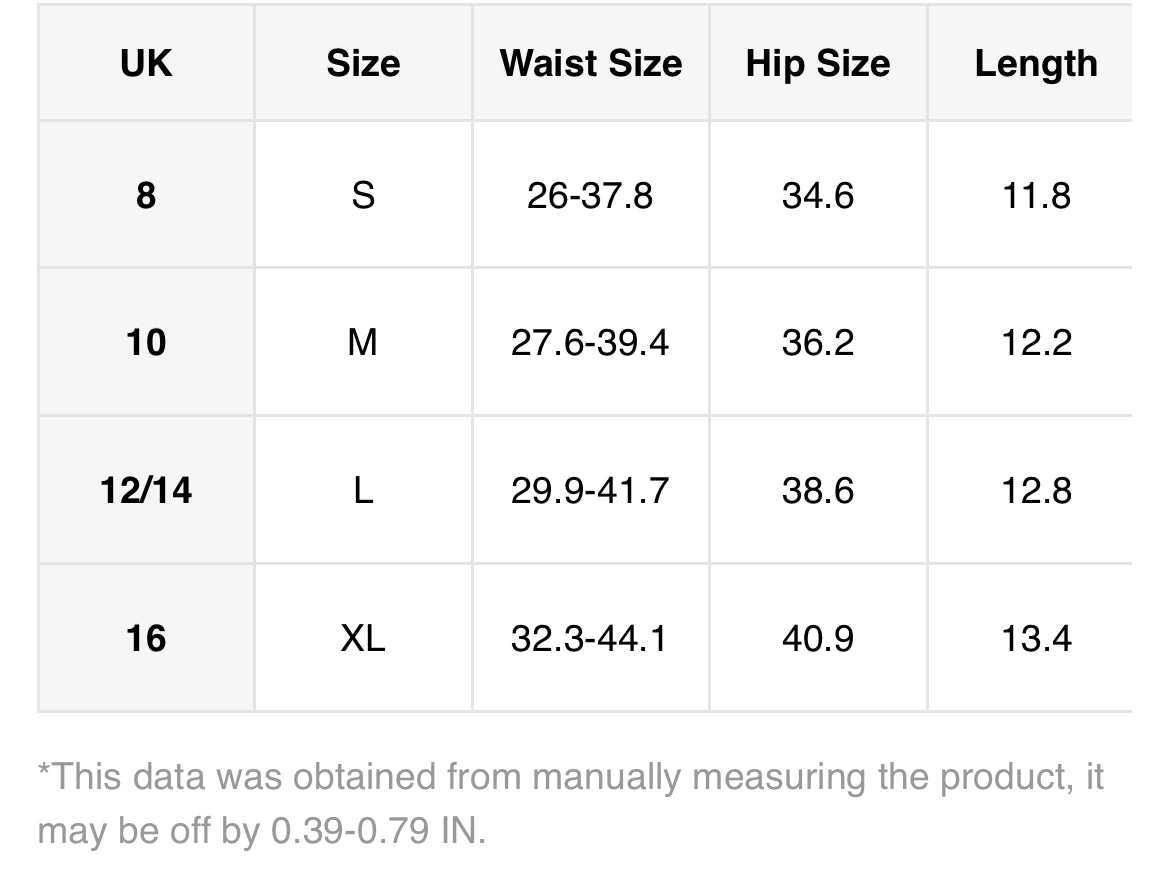The height and width of the screenshot is (876, 1170).
Task: Click the manual measurement disclaimer text
Action: [x=571, y=803]
